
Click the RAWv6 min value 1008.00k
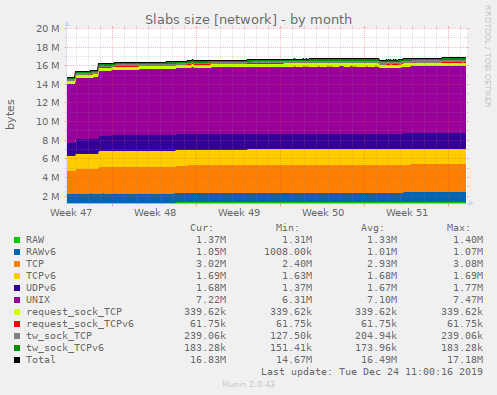[x=288, y=252]
